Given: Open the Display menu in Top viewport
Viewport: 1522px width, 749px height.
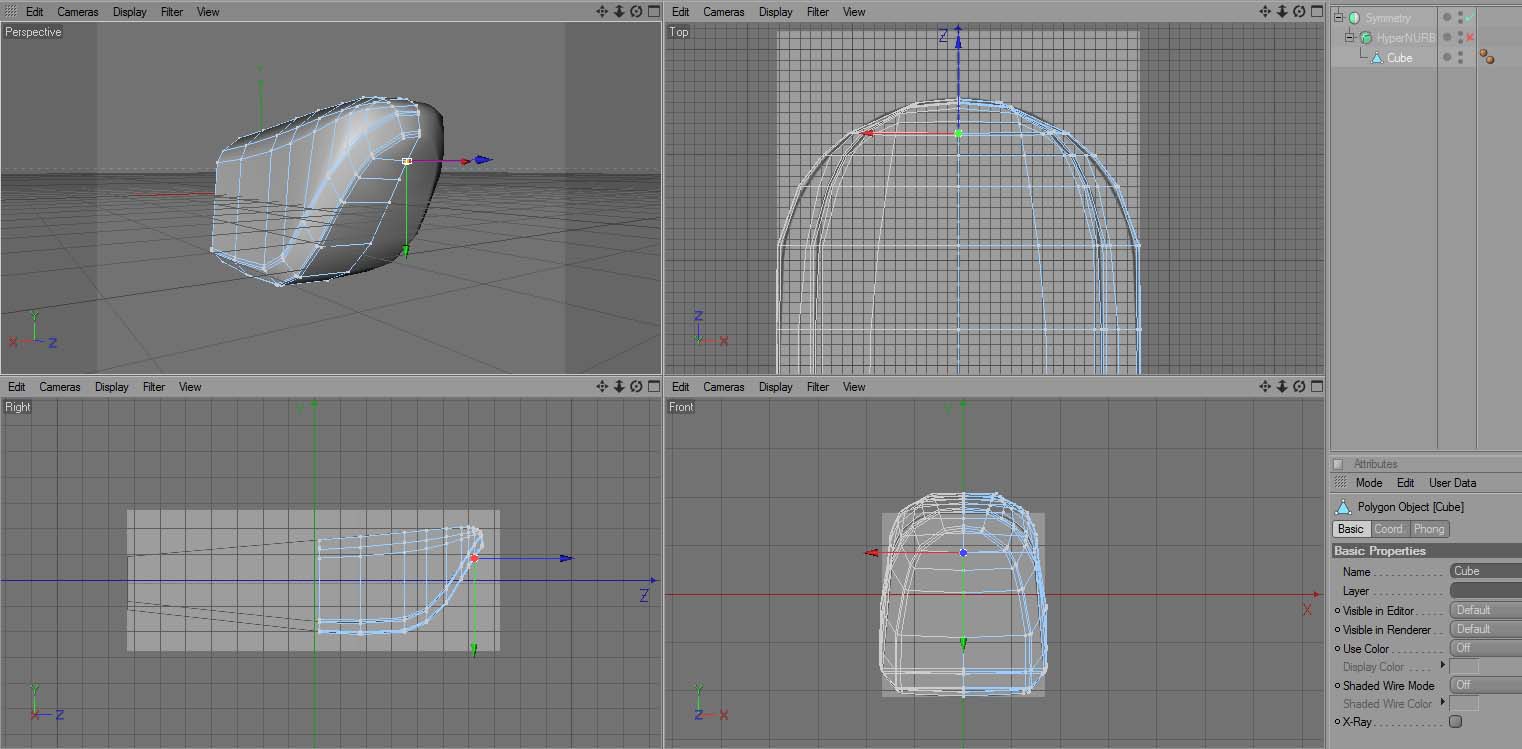Looking at the screenshot, I should 776,12.
